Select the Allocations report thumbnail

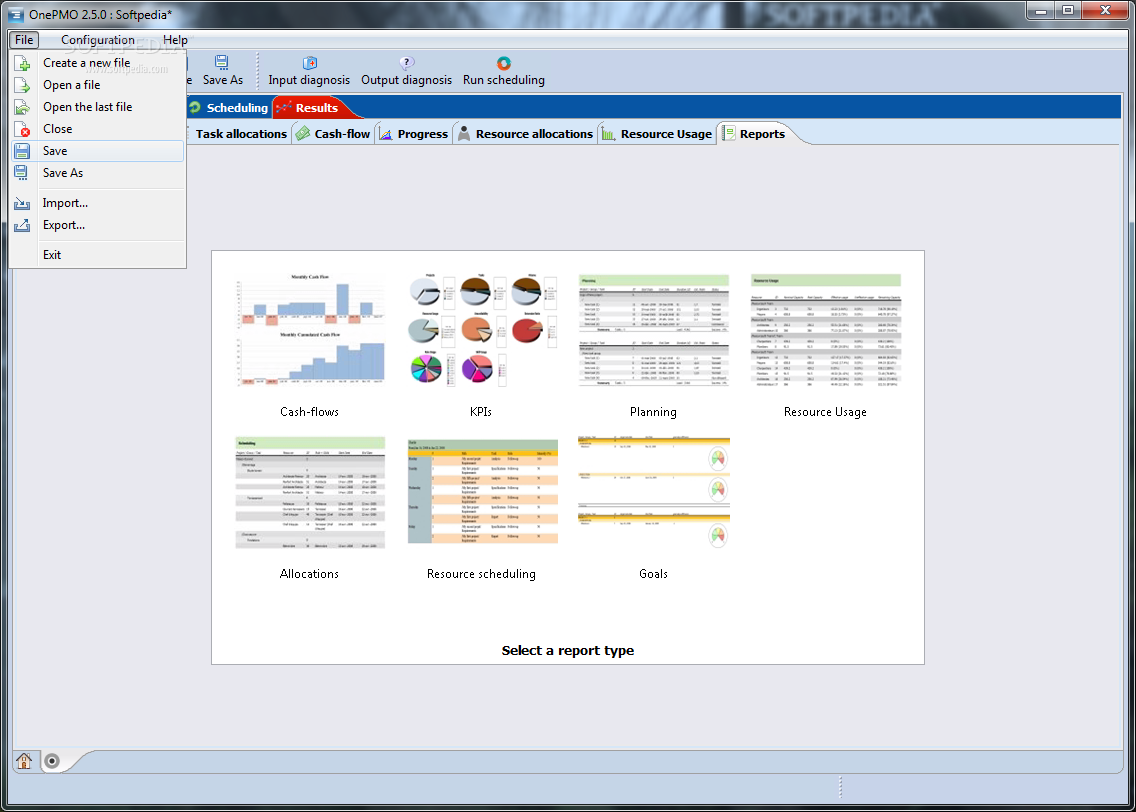click(x=309, y=493)
